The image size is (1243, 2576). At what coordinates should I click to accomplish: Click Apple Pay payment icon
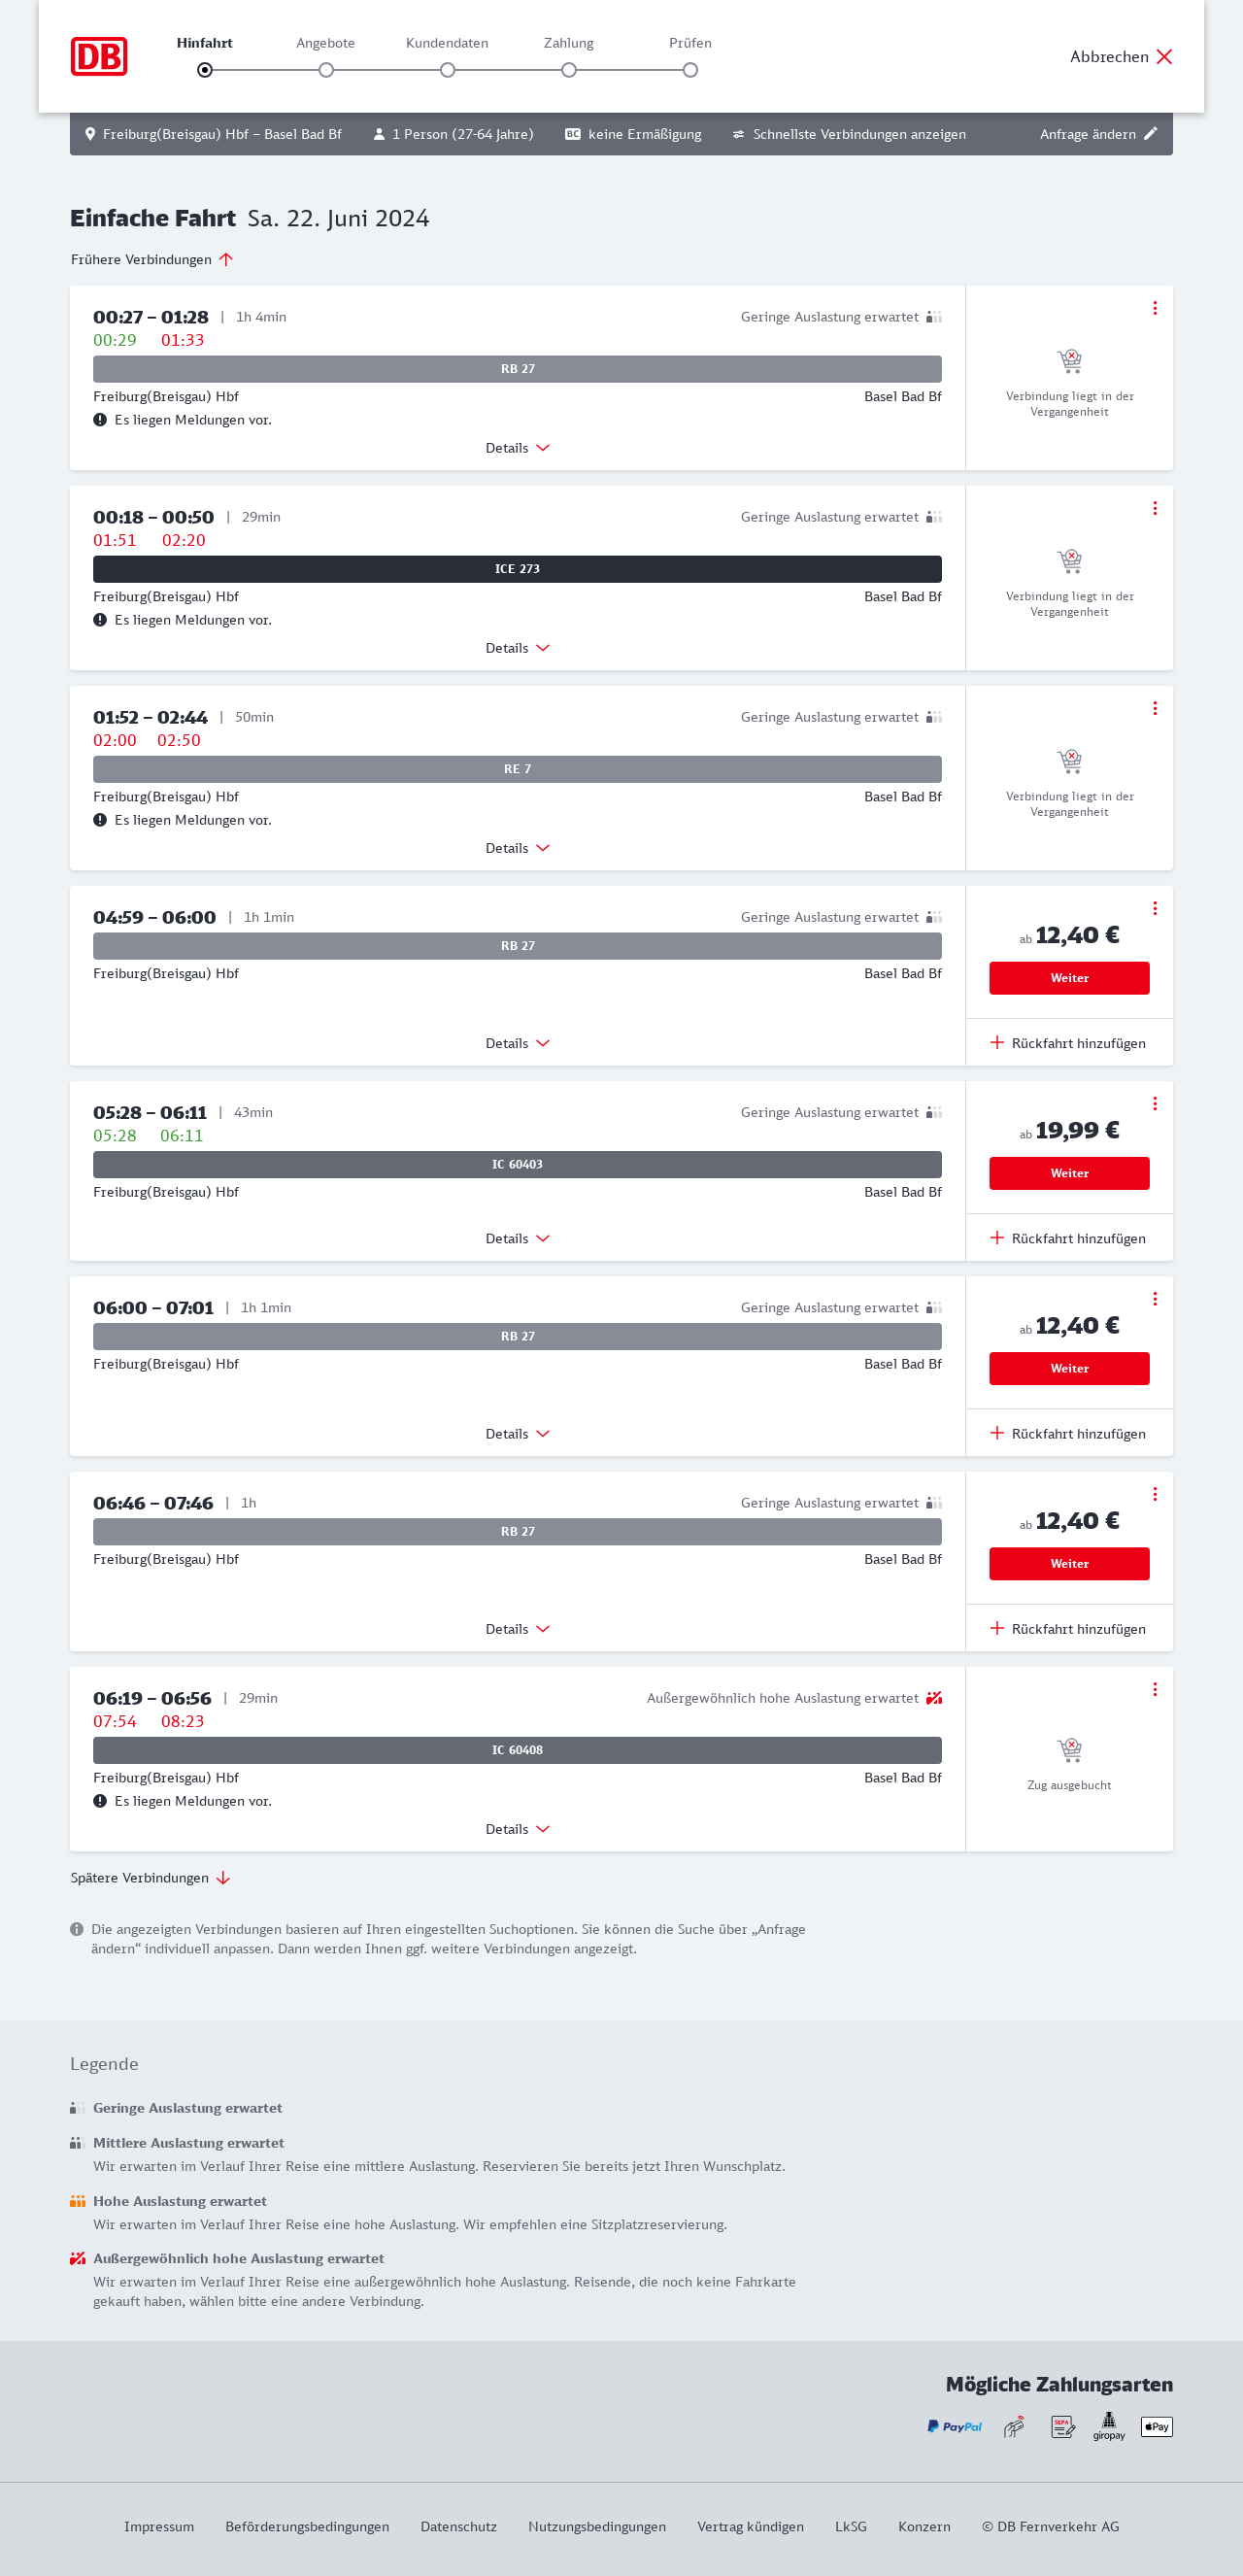pos(1156,2426)
